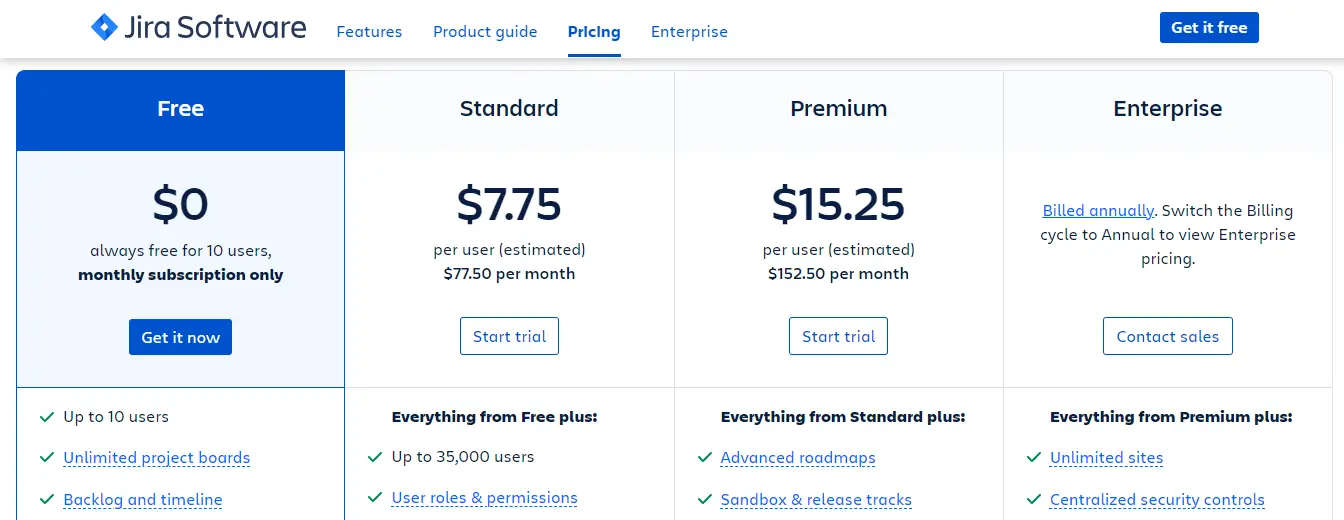
Task: Open User roles & permissions link
Action: (x=484, y=498)
